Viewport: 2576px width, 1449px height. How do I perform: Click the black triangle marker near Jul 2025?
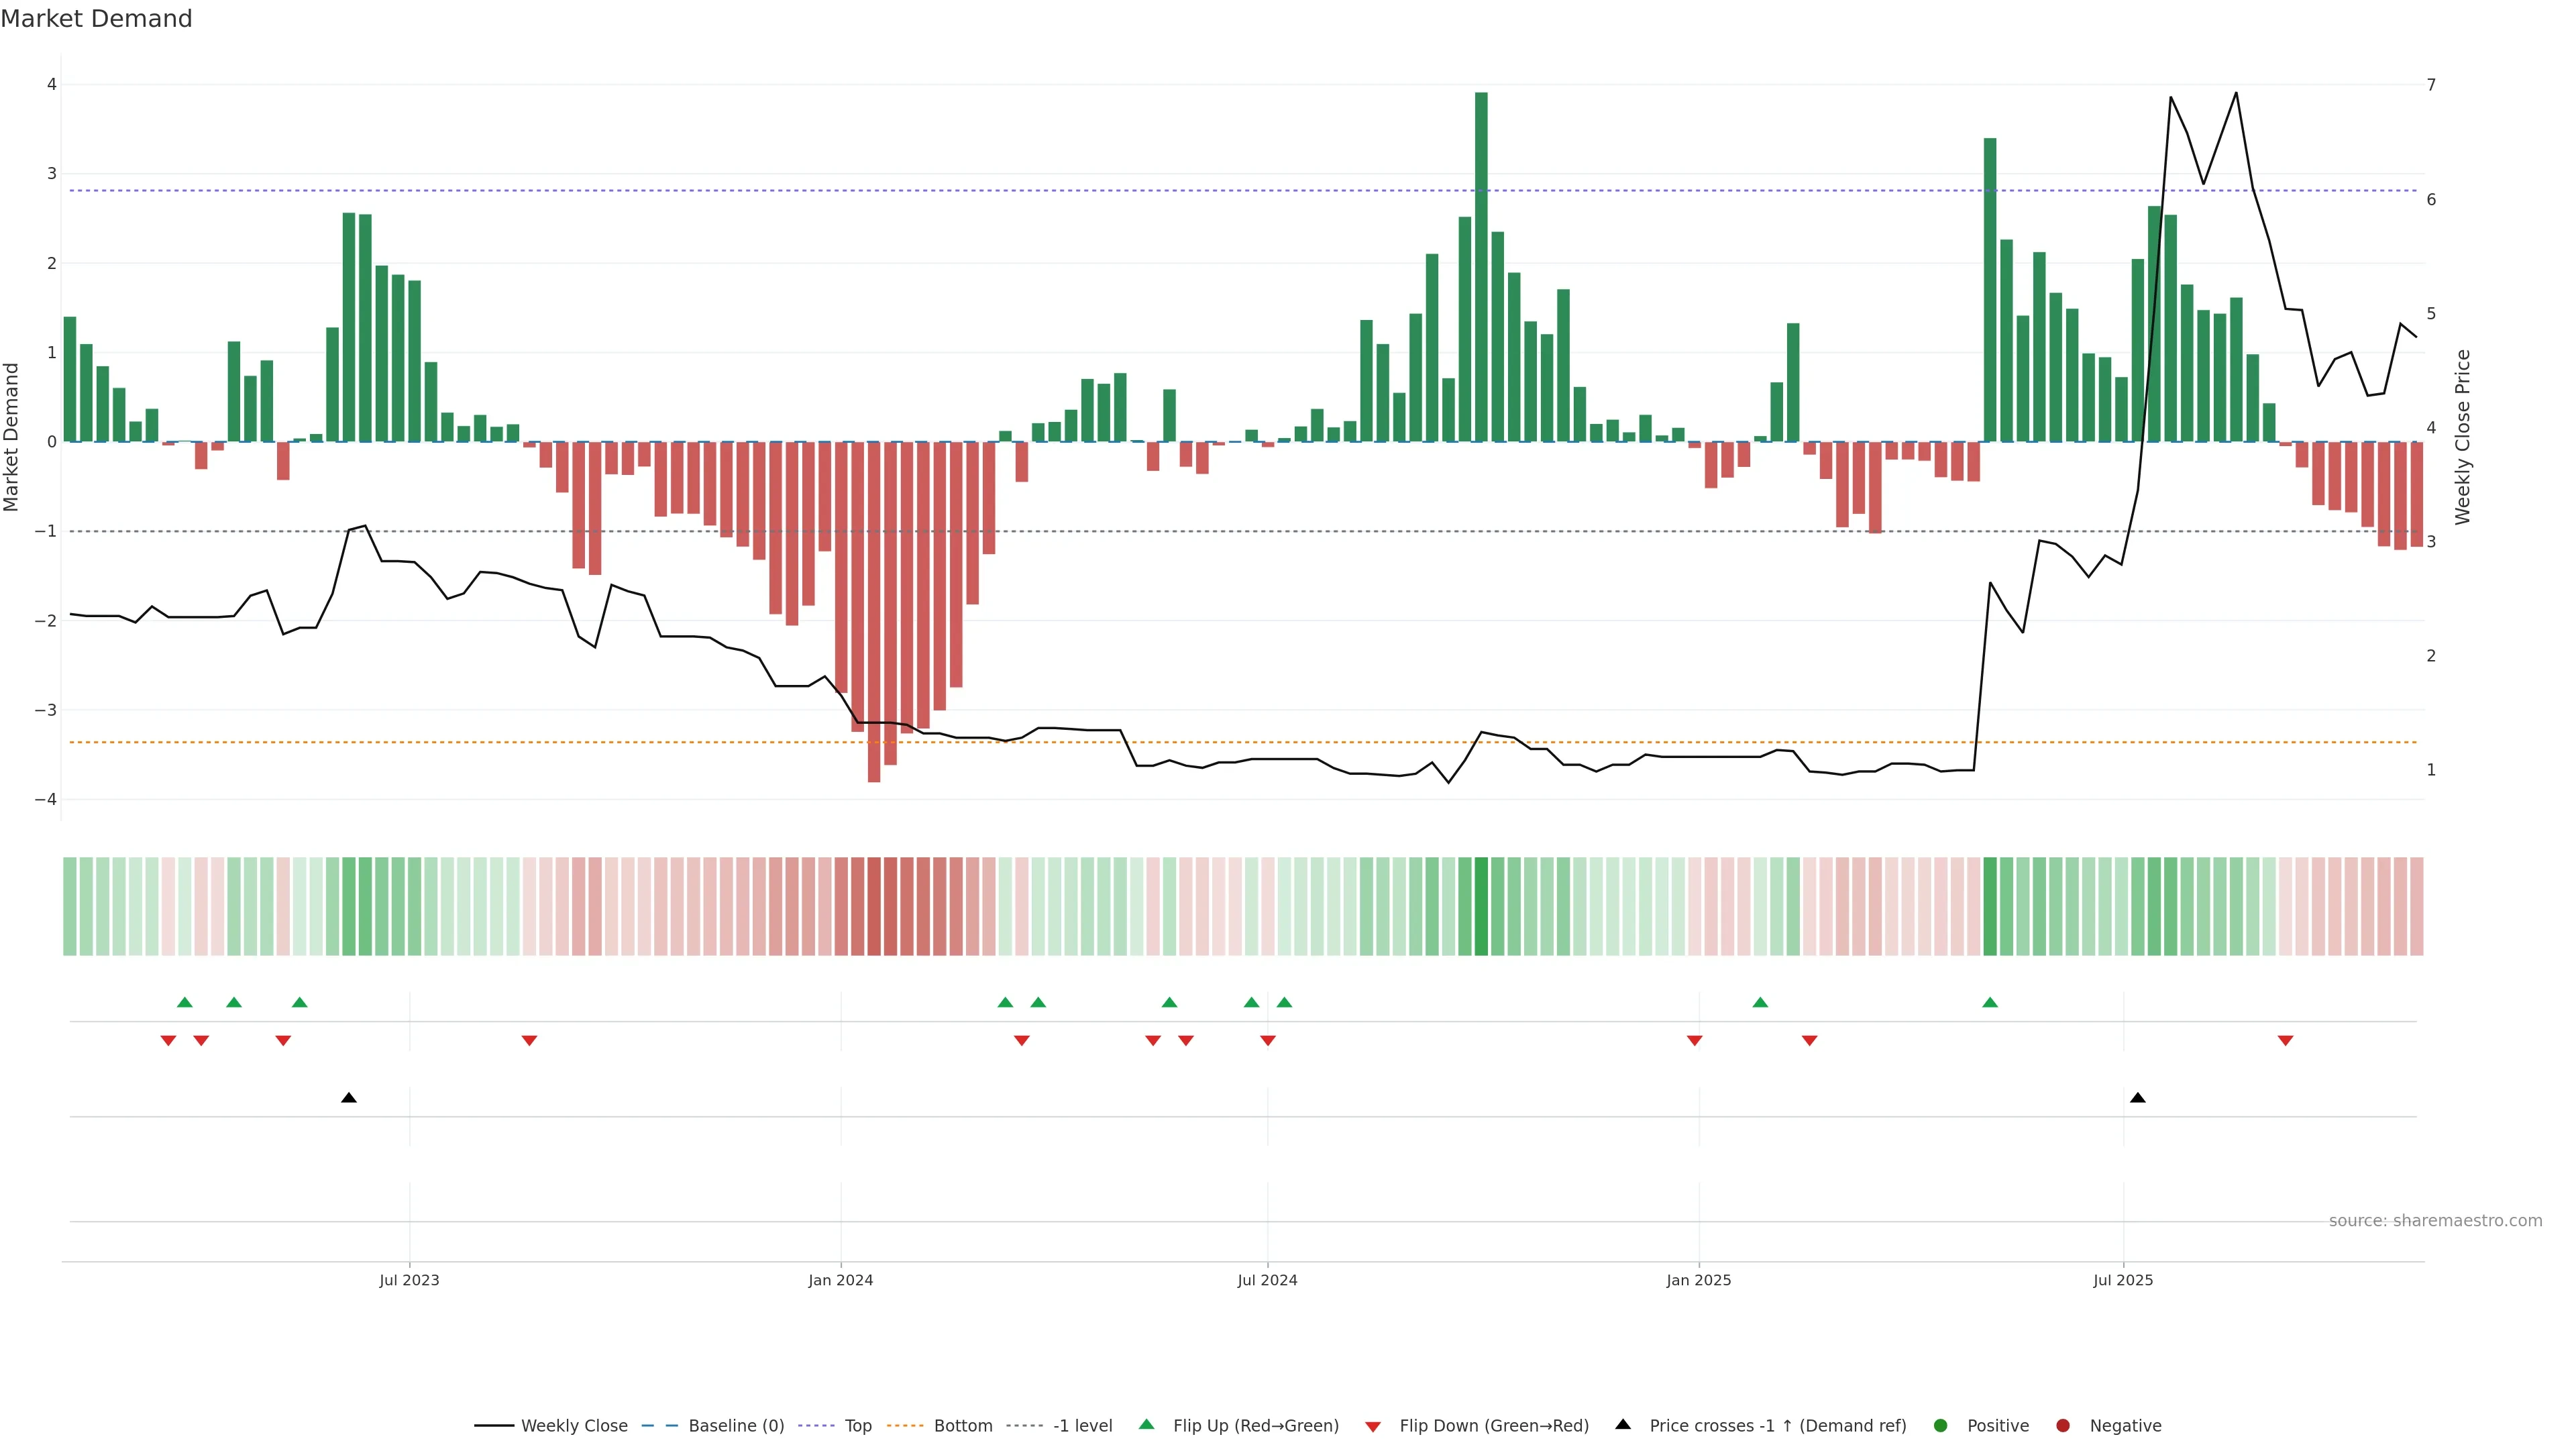point(2137,1098)
